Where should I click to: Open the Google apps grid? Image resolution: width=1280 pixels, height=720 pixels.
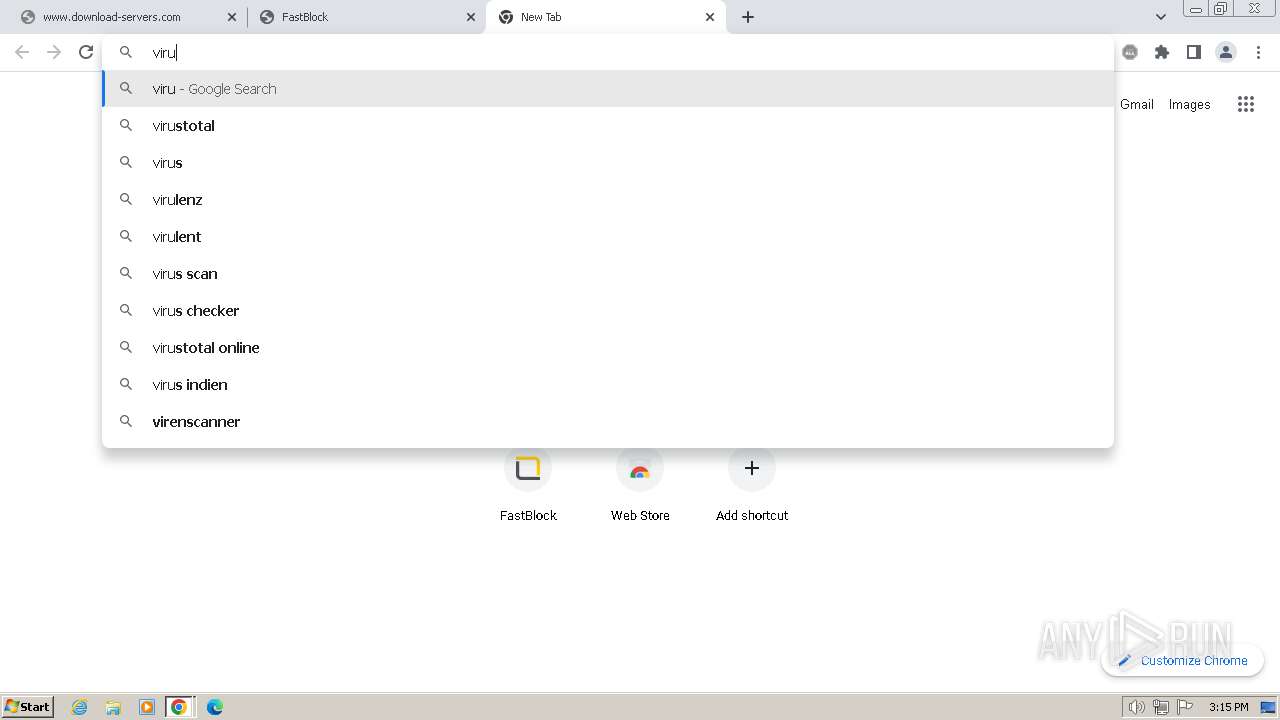tap(1246, 104)
